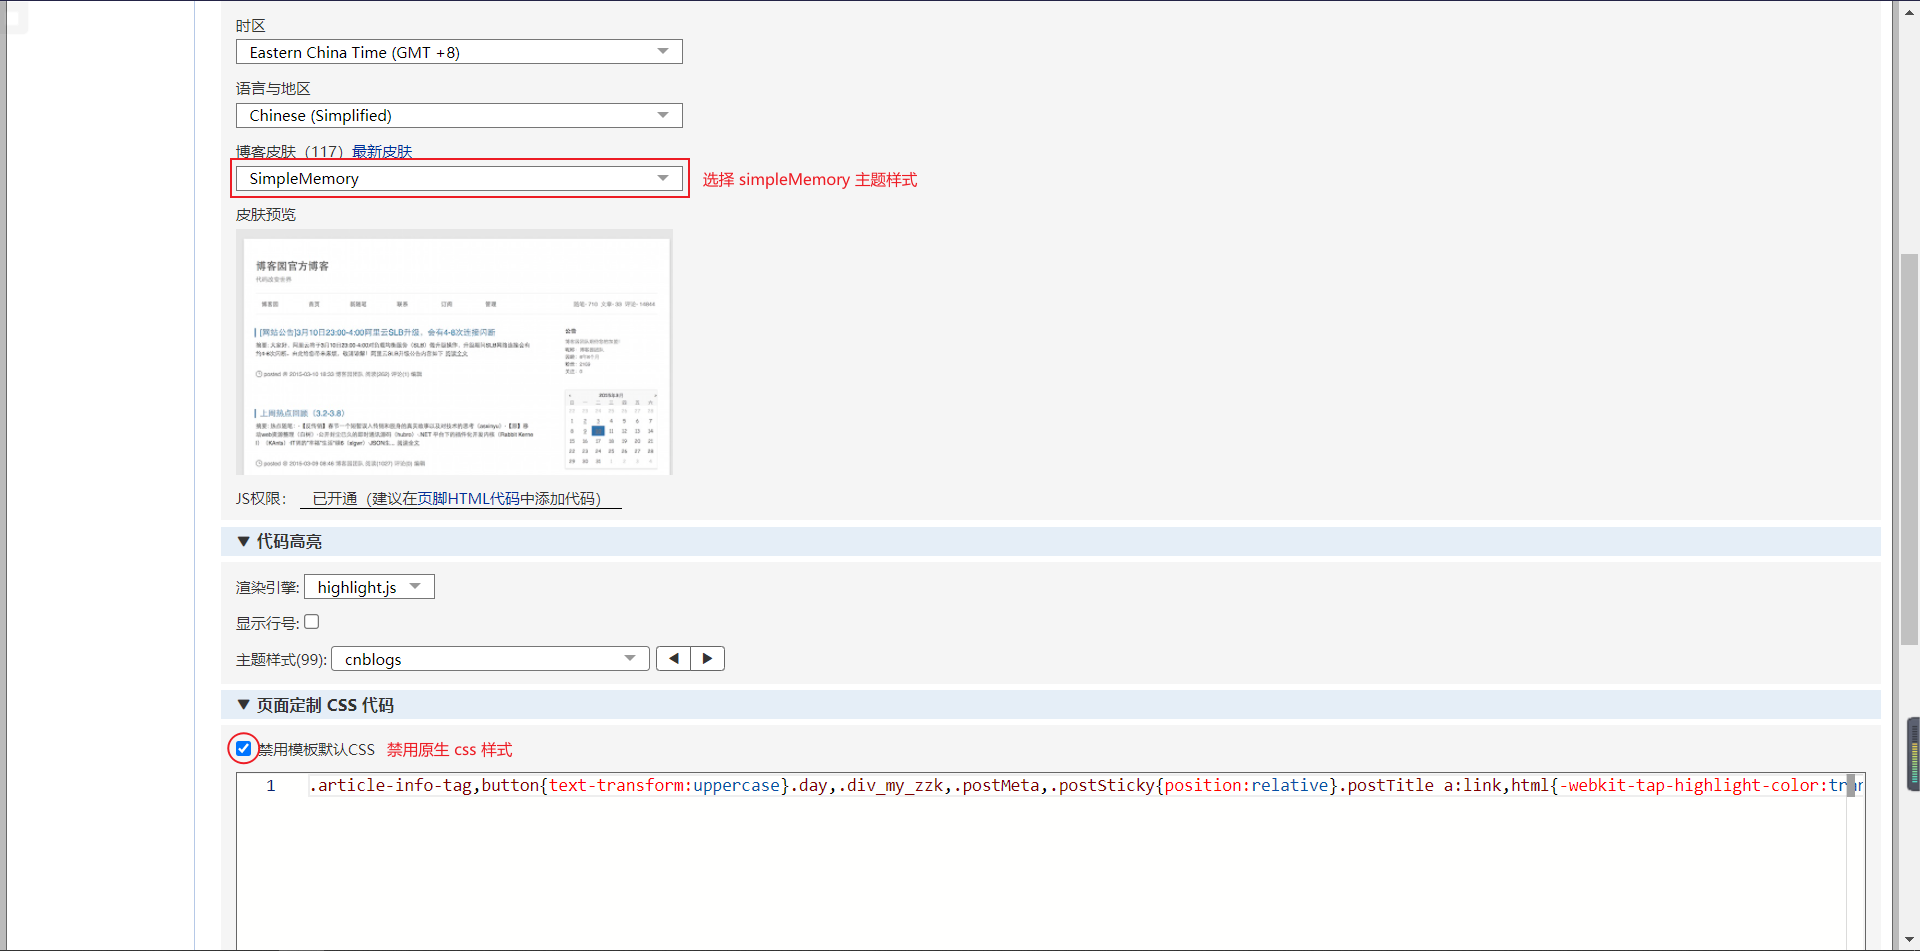Open the 最新皮肤 link

coord(382,151)
